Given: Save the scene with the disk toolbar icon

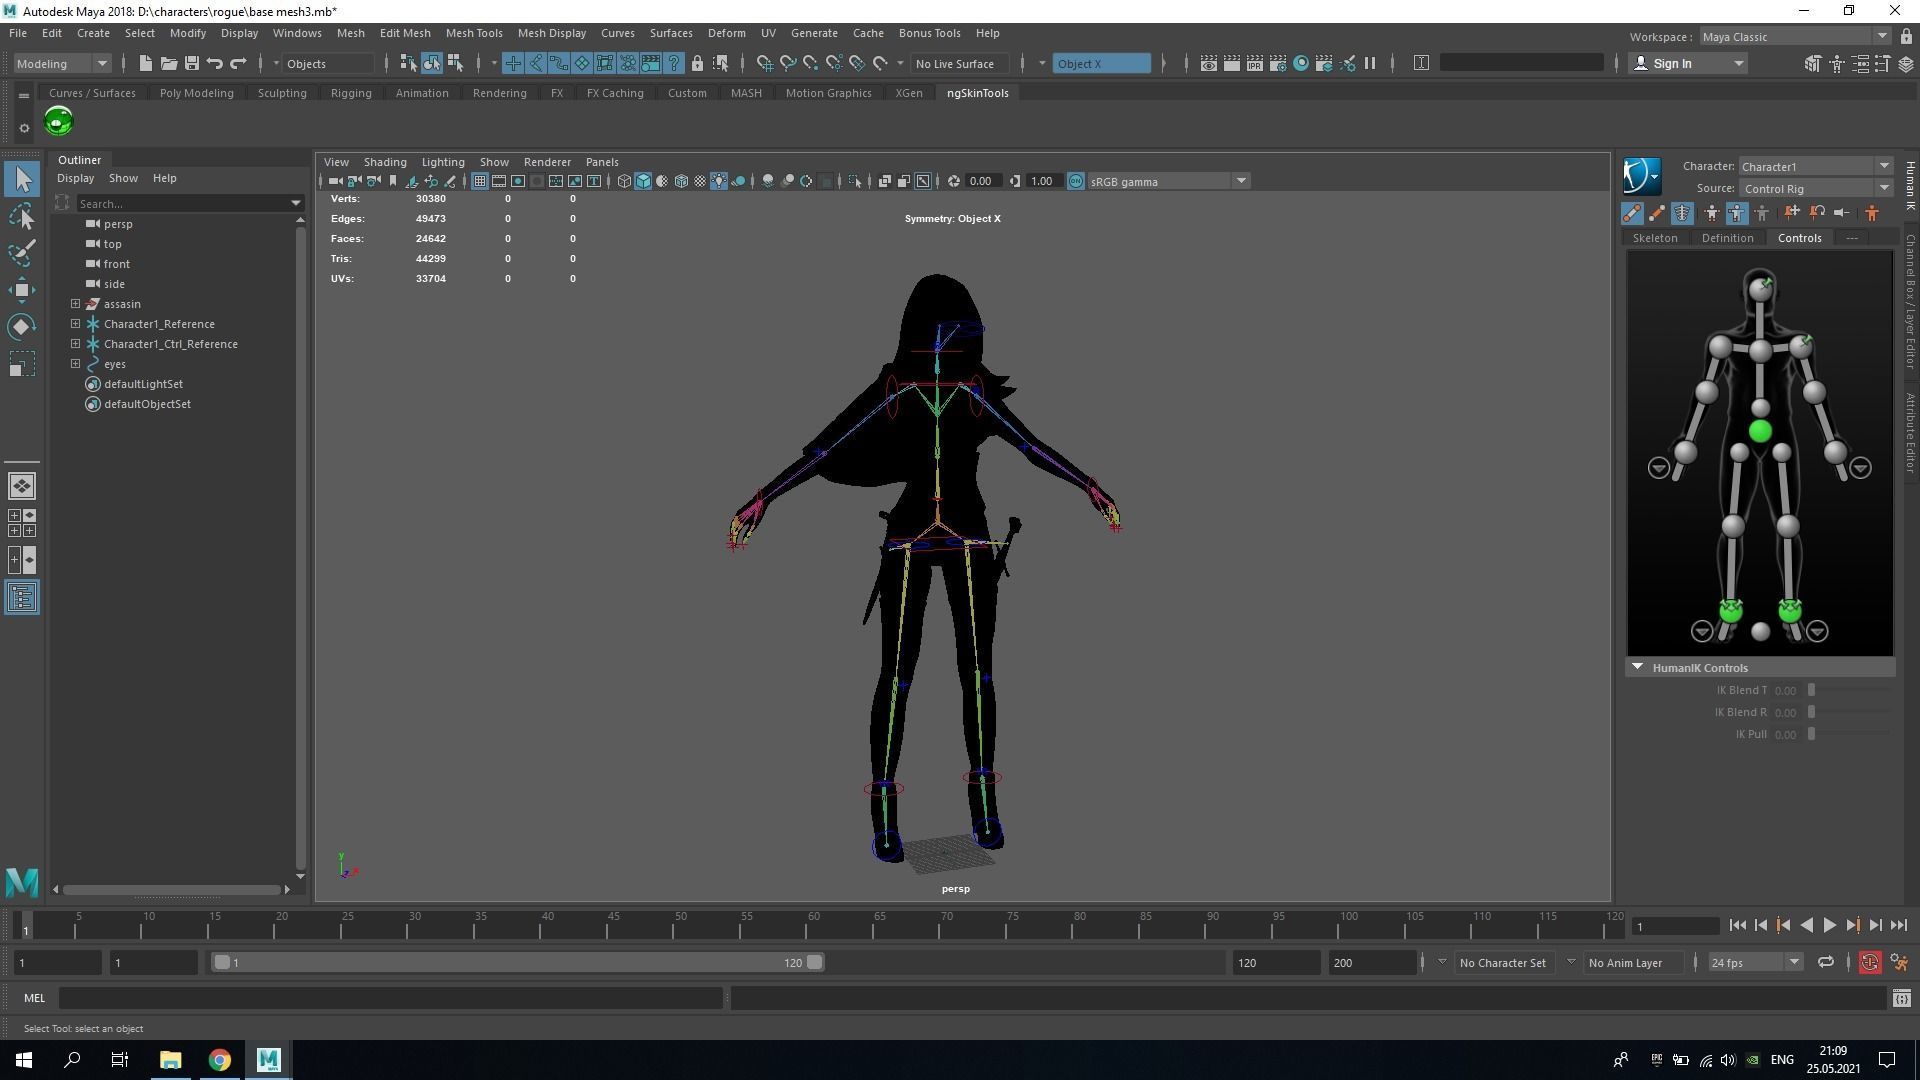Looking at the screenshot, I should click(192, 63).
